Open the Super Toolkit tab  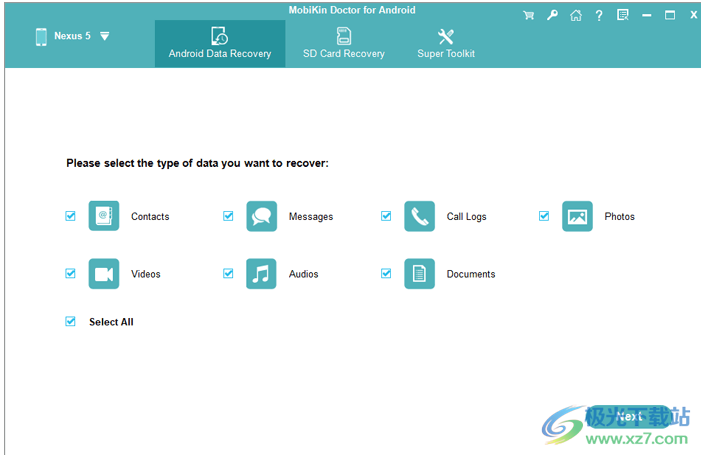point(446,44)
